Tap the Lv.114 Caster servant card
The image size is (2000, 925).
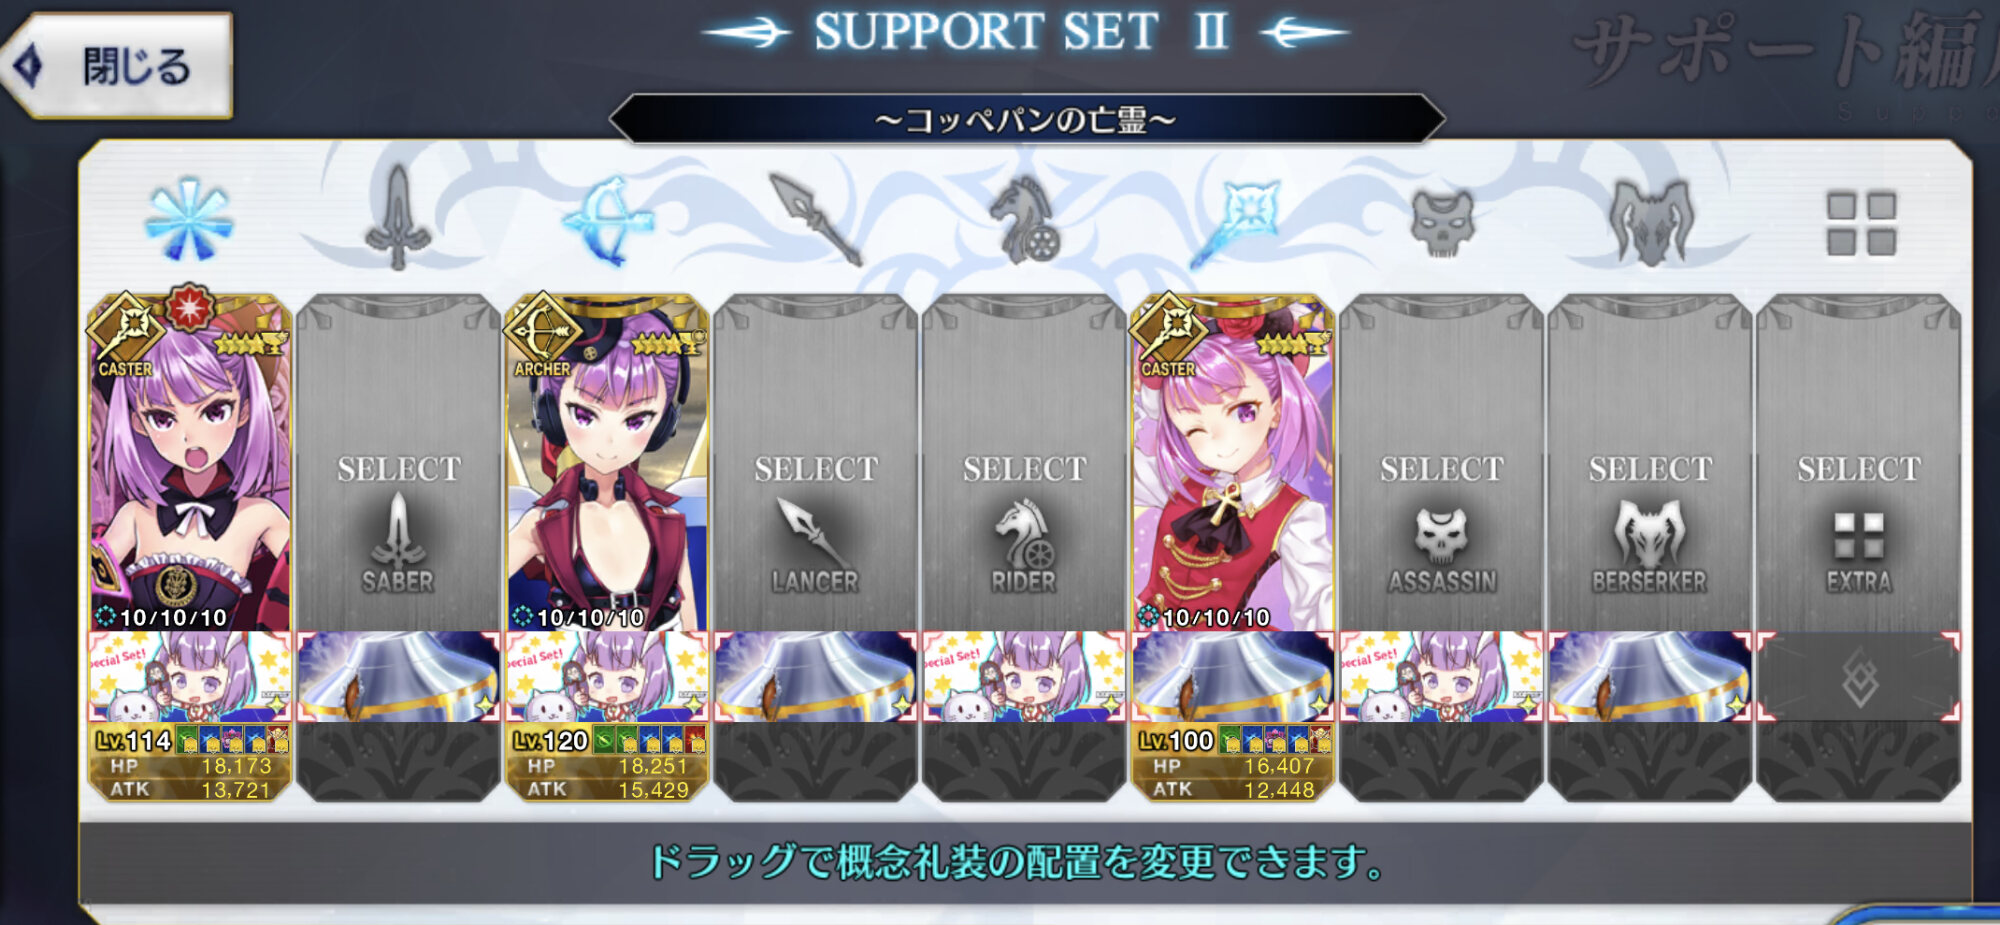pos(189,463)
